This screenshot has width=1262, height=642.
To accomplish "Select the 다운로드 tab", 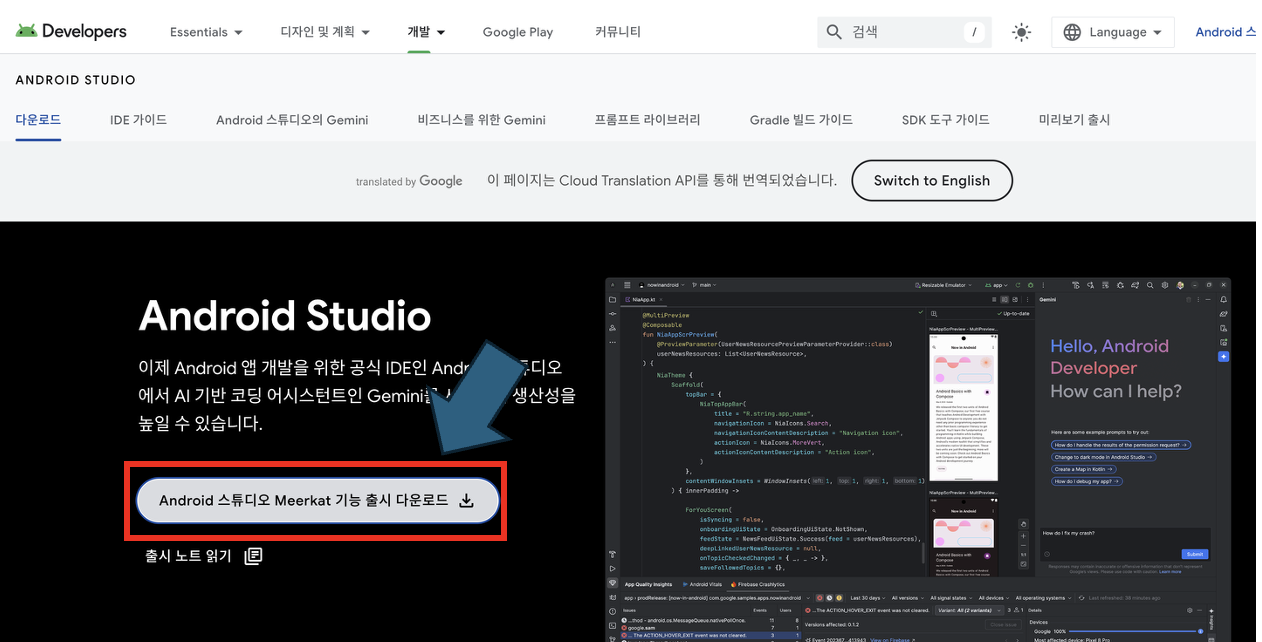I will pos(38,120).
